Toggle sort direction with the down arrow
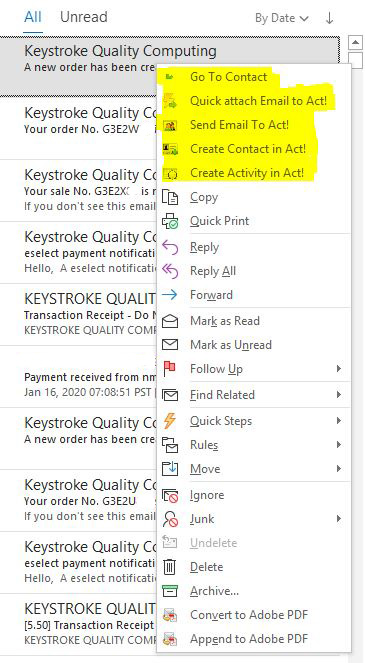 tap(329, 18)
